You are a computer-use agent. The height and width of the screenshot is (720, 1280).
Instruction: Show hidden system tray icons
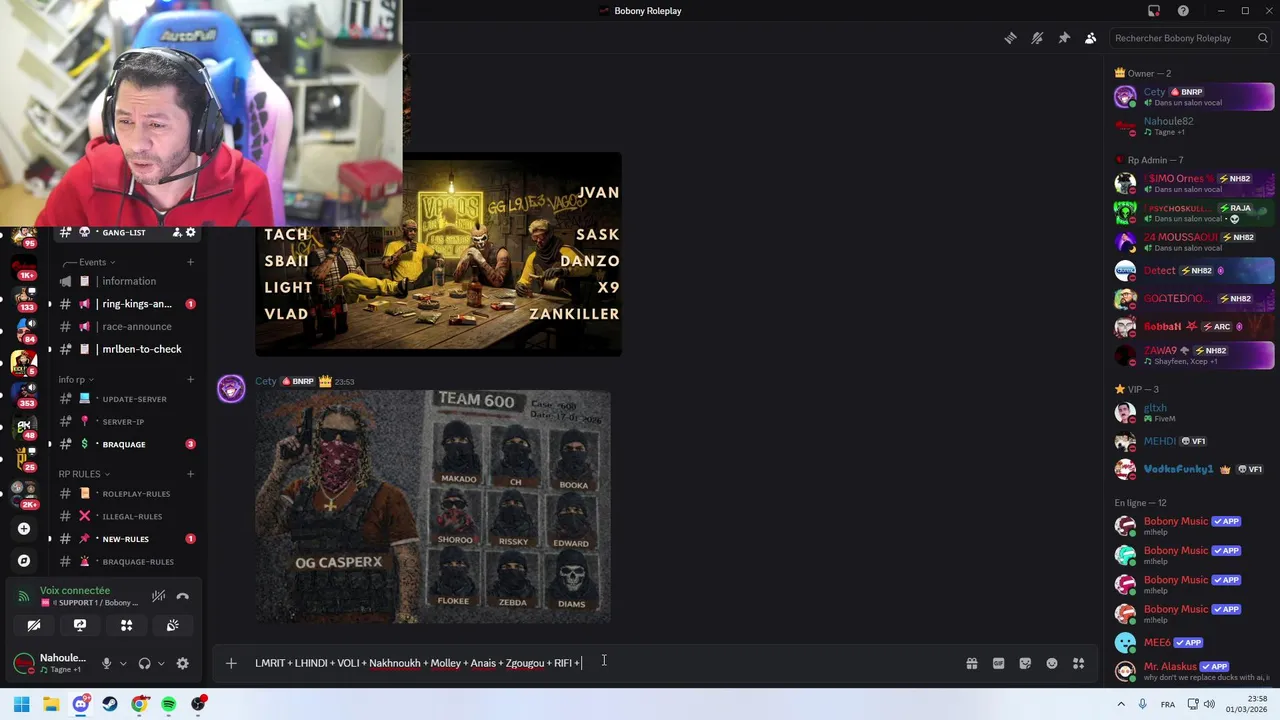pos(1121,704)
